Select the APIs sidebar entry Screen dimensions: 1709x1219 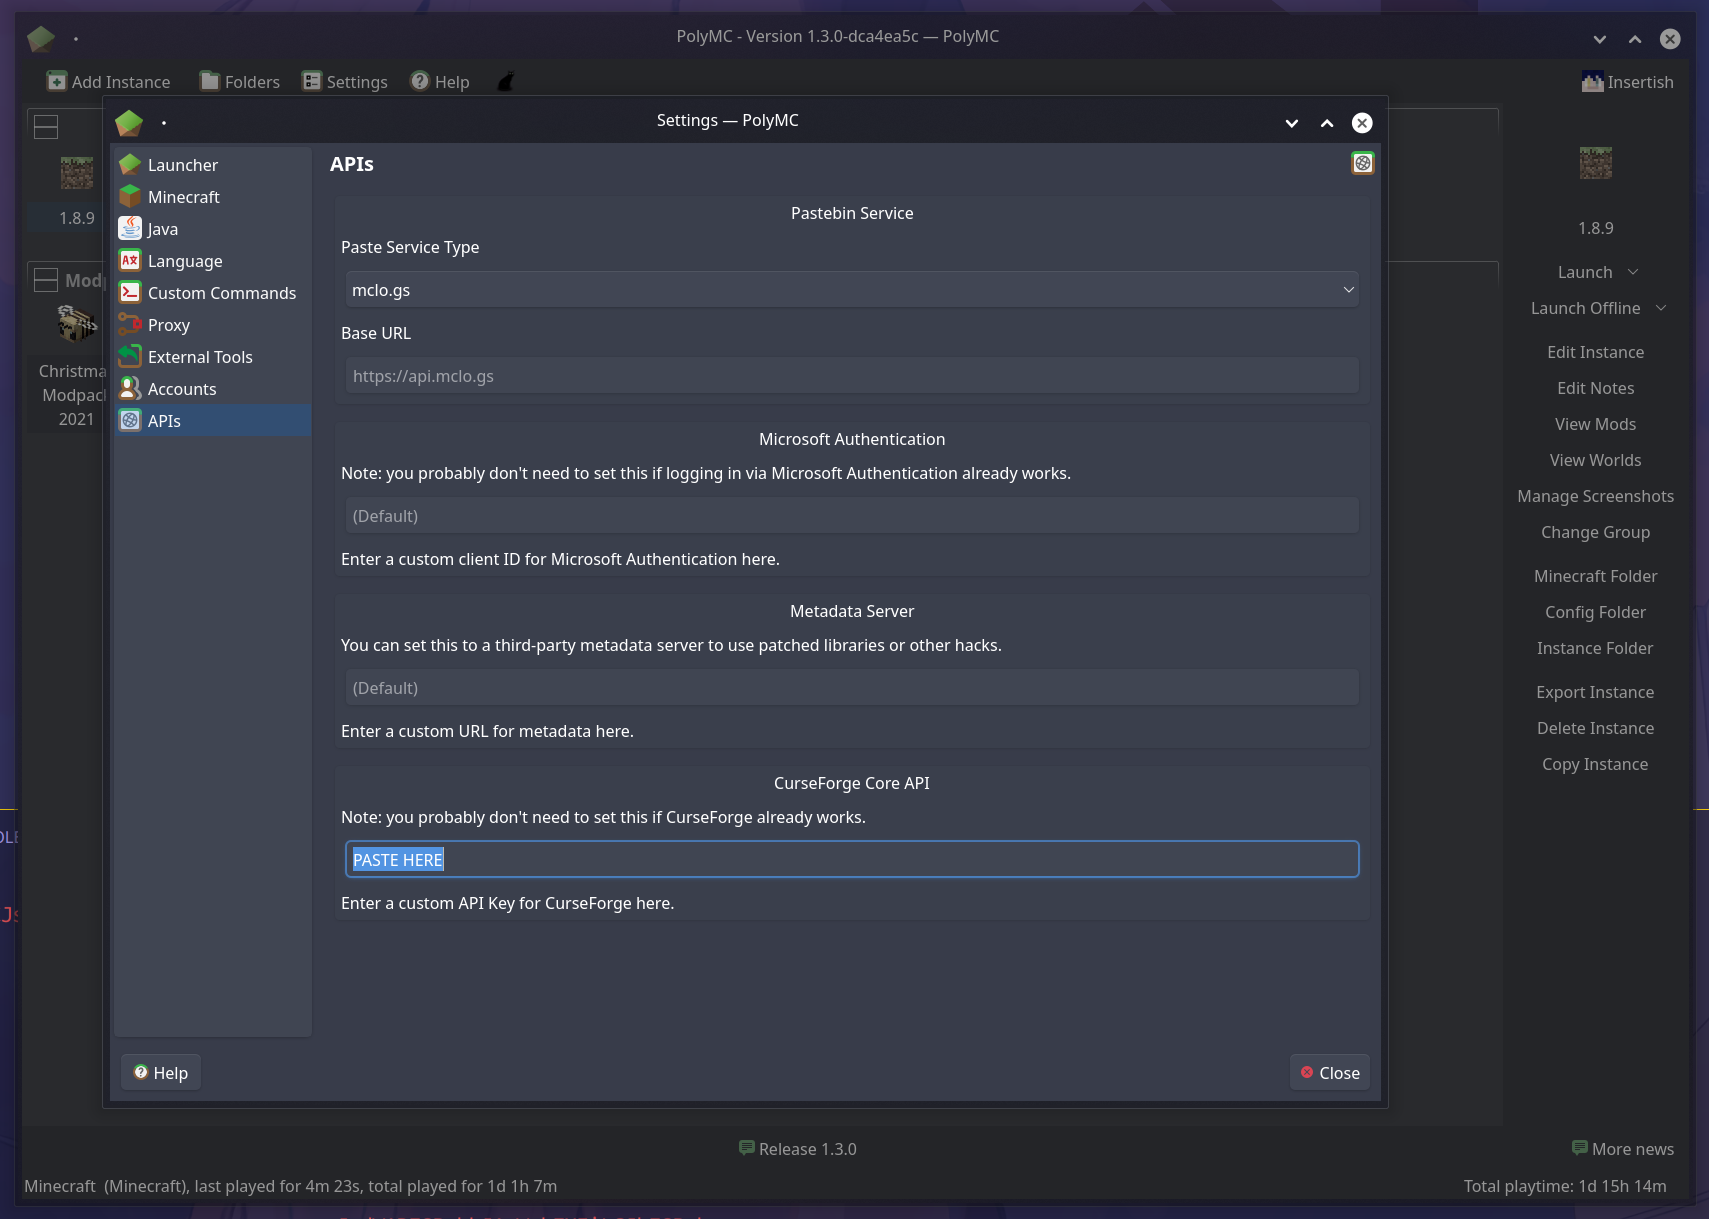tap(212, 421)
